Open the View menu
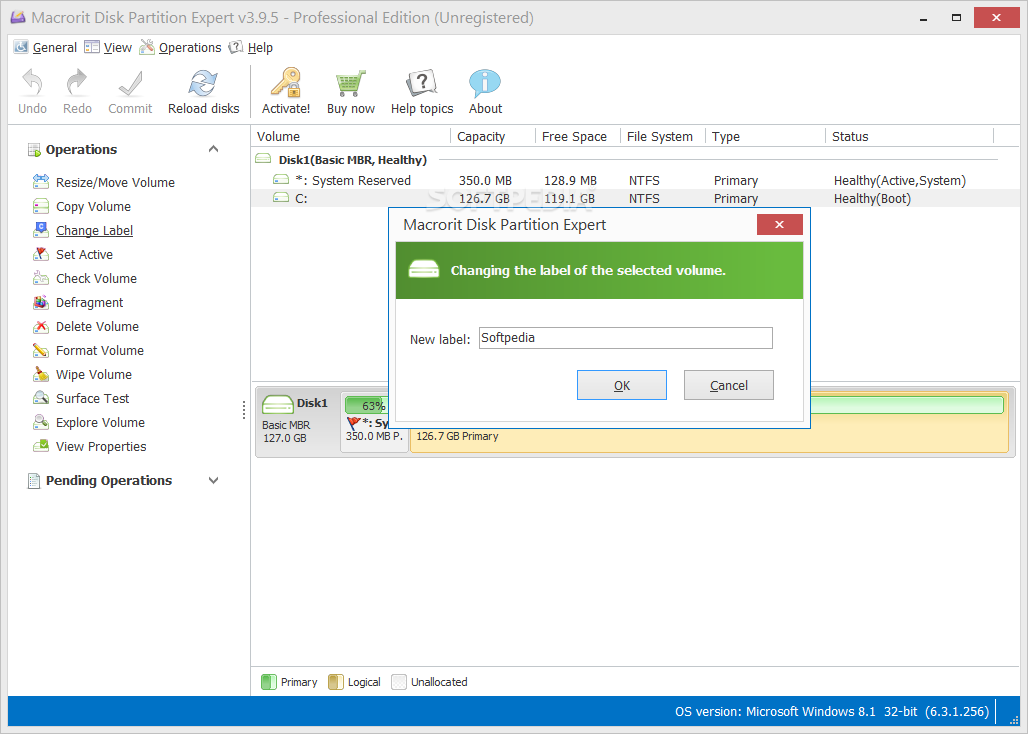The width and height of the screenshot is (1028, 734). point(108,48)
